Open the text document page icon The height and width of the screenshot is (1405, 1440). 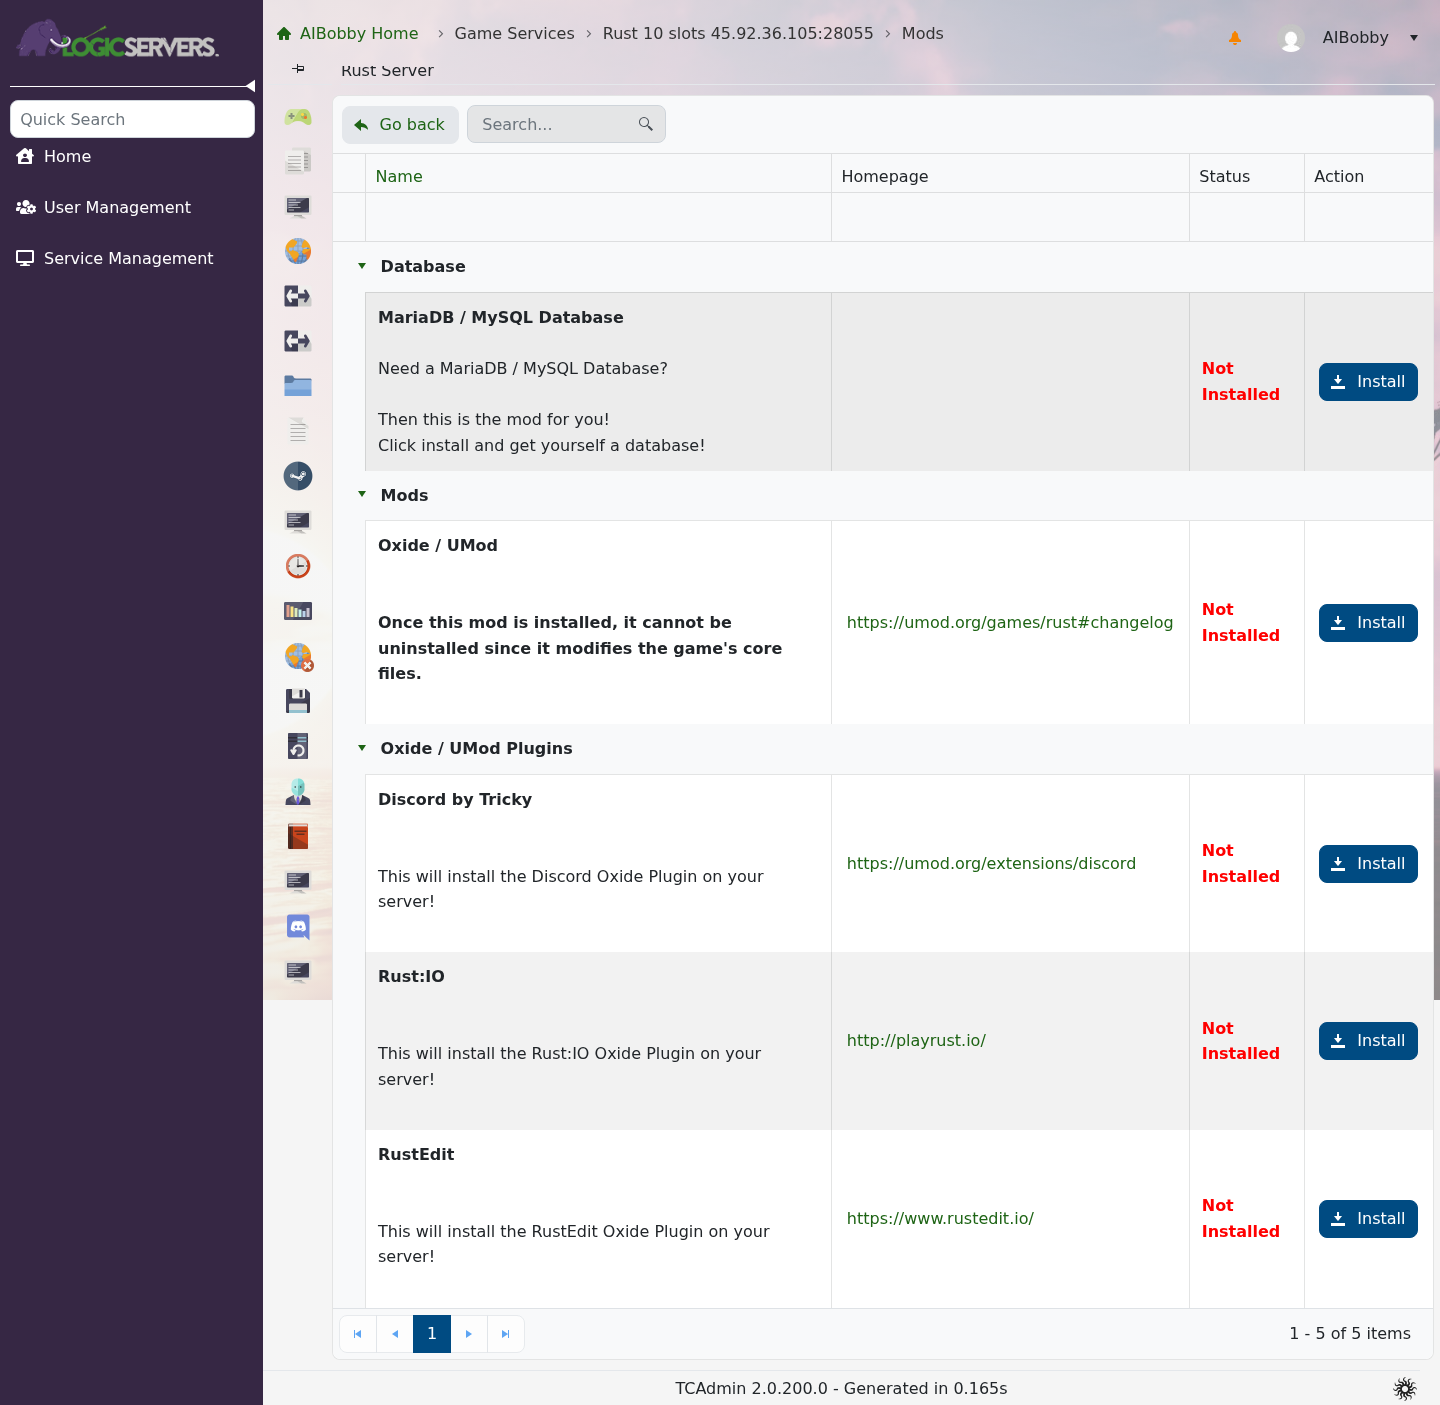pos(298,431)
